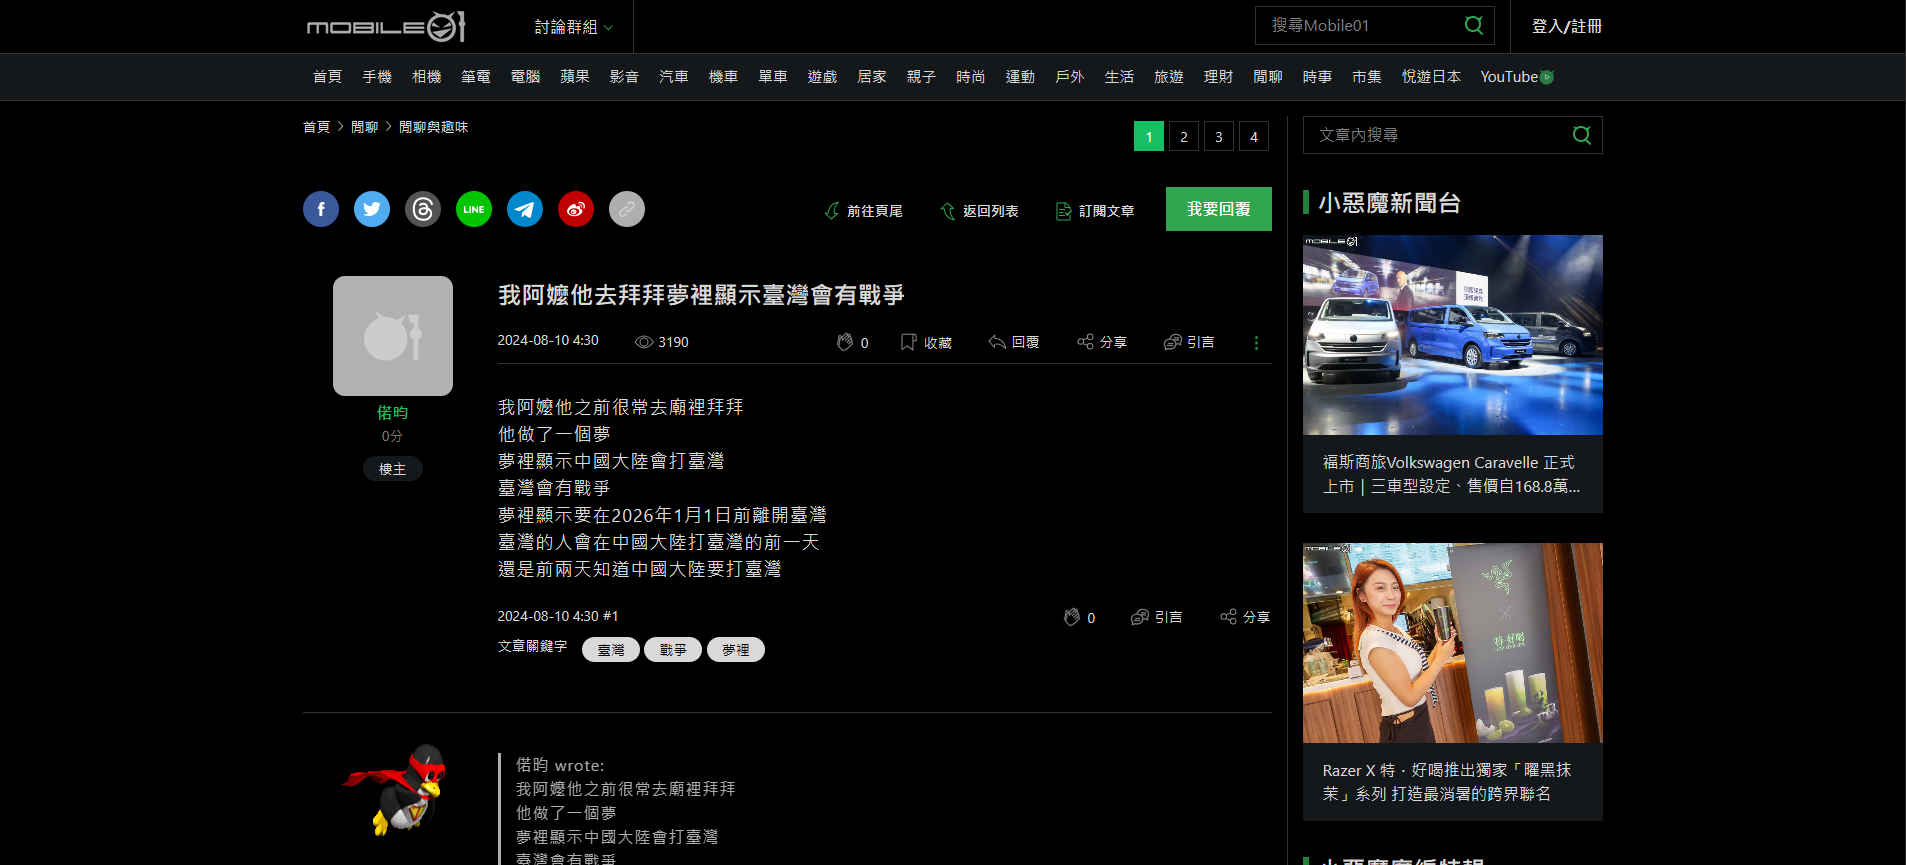1906x865 pixels.
Task: Click the Threads share icon
Action: 423,209
